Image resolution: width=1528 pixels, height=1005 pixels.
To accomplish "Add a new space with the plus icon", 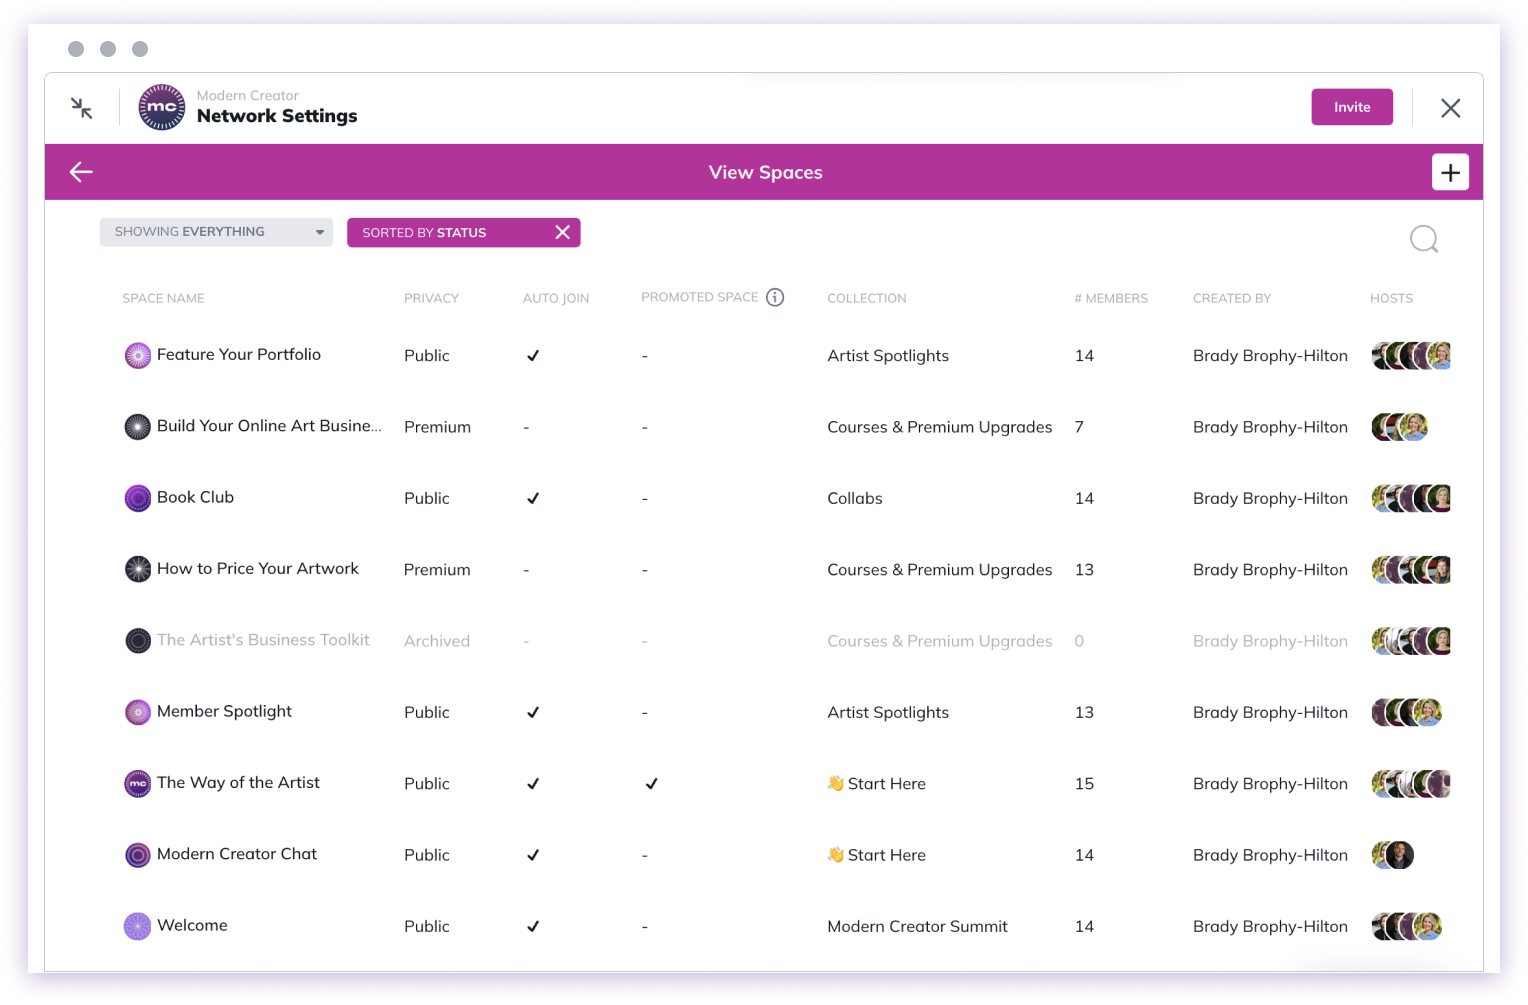I will [1450, 172].
